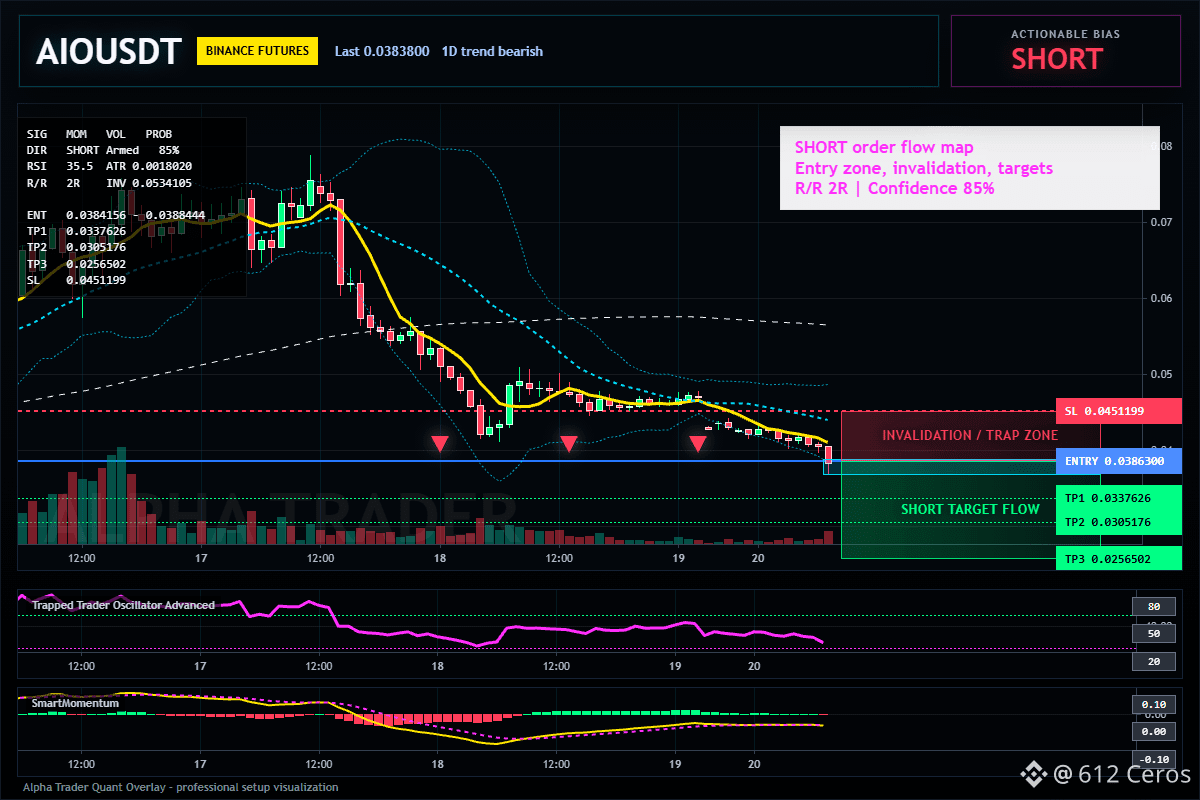Click the Alpha Trader Quant Overlay footer text
This screenshot has width=1200, height=800.
181,787
